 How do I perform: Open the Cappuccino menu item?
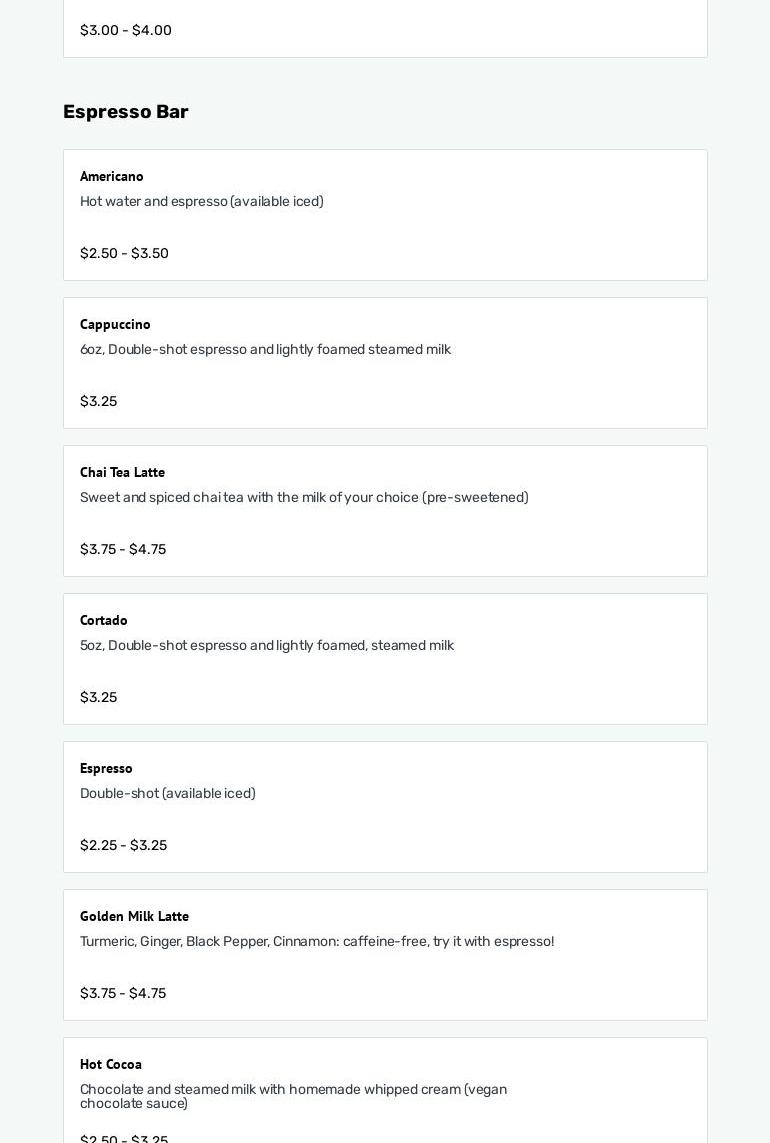tap(115, 325)
